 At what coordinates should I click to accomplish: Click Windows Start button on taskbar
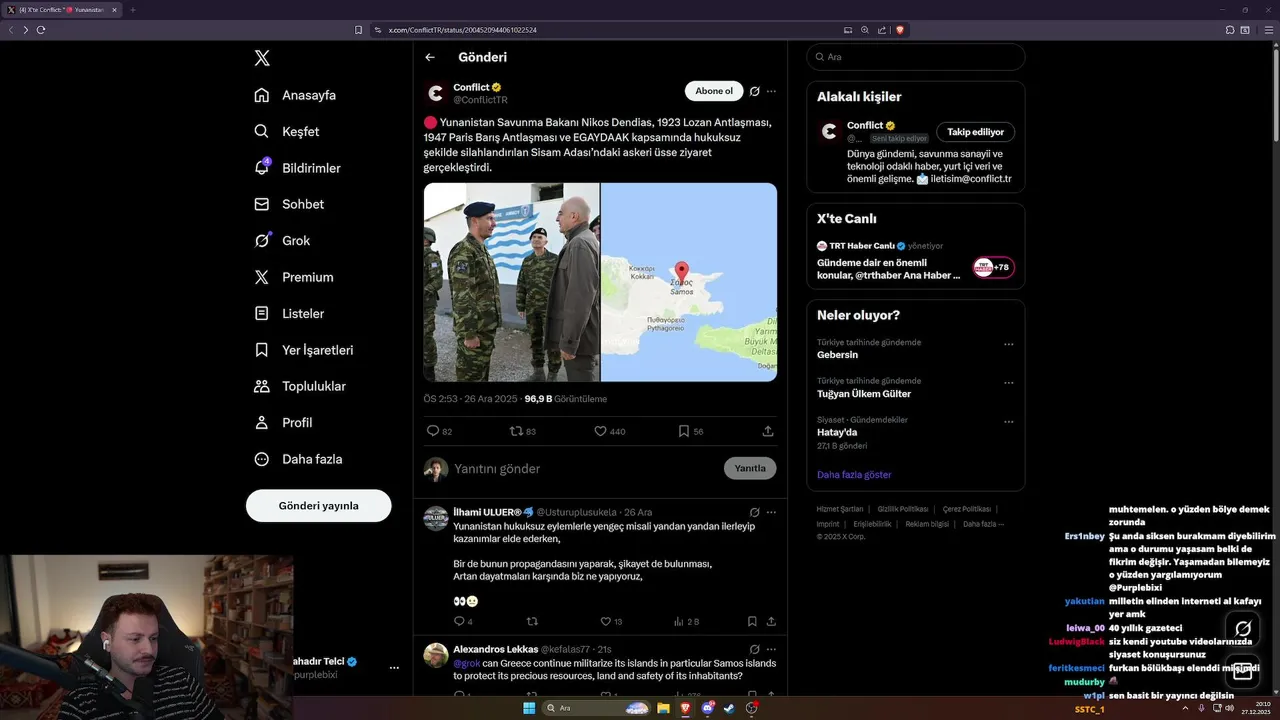[529, 708]
